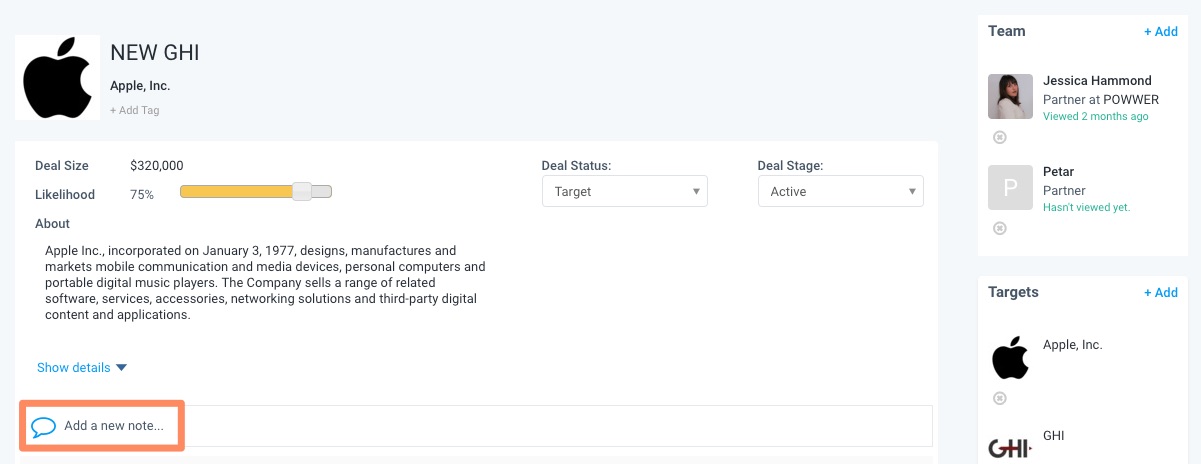Open the GHI target name

tap(1054, 436)
